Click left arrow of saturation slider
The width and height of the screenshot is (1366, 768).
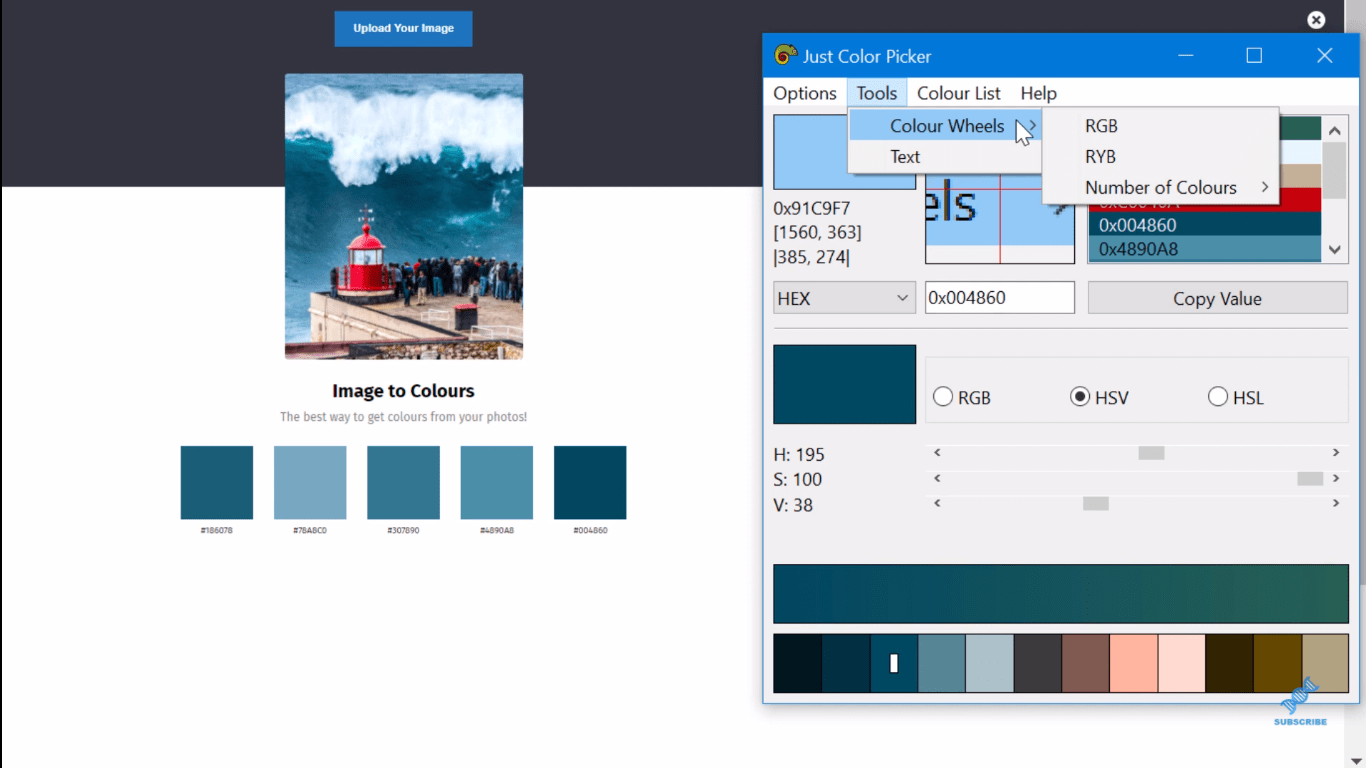(937, 479)
